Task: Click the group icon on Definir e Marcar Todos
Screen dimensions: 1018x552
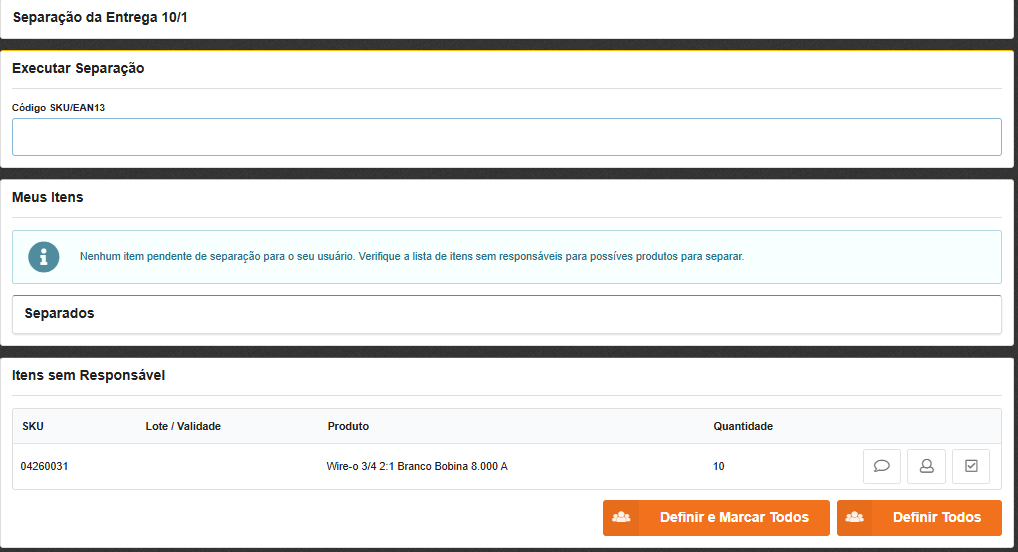Action: pos(621,518)
